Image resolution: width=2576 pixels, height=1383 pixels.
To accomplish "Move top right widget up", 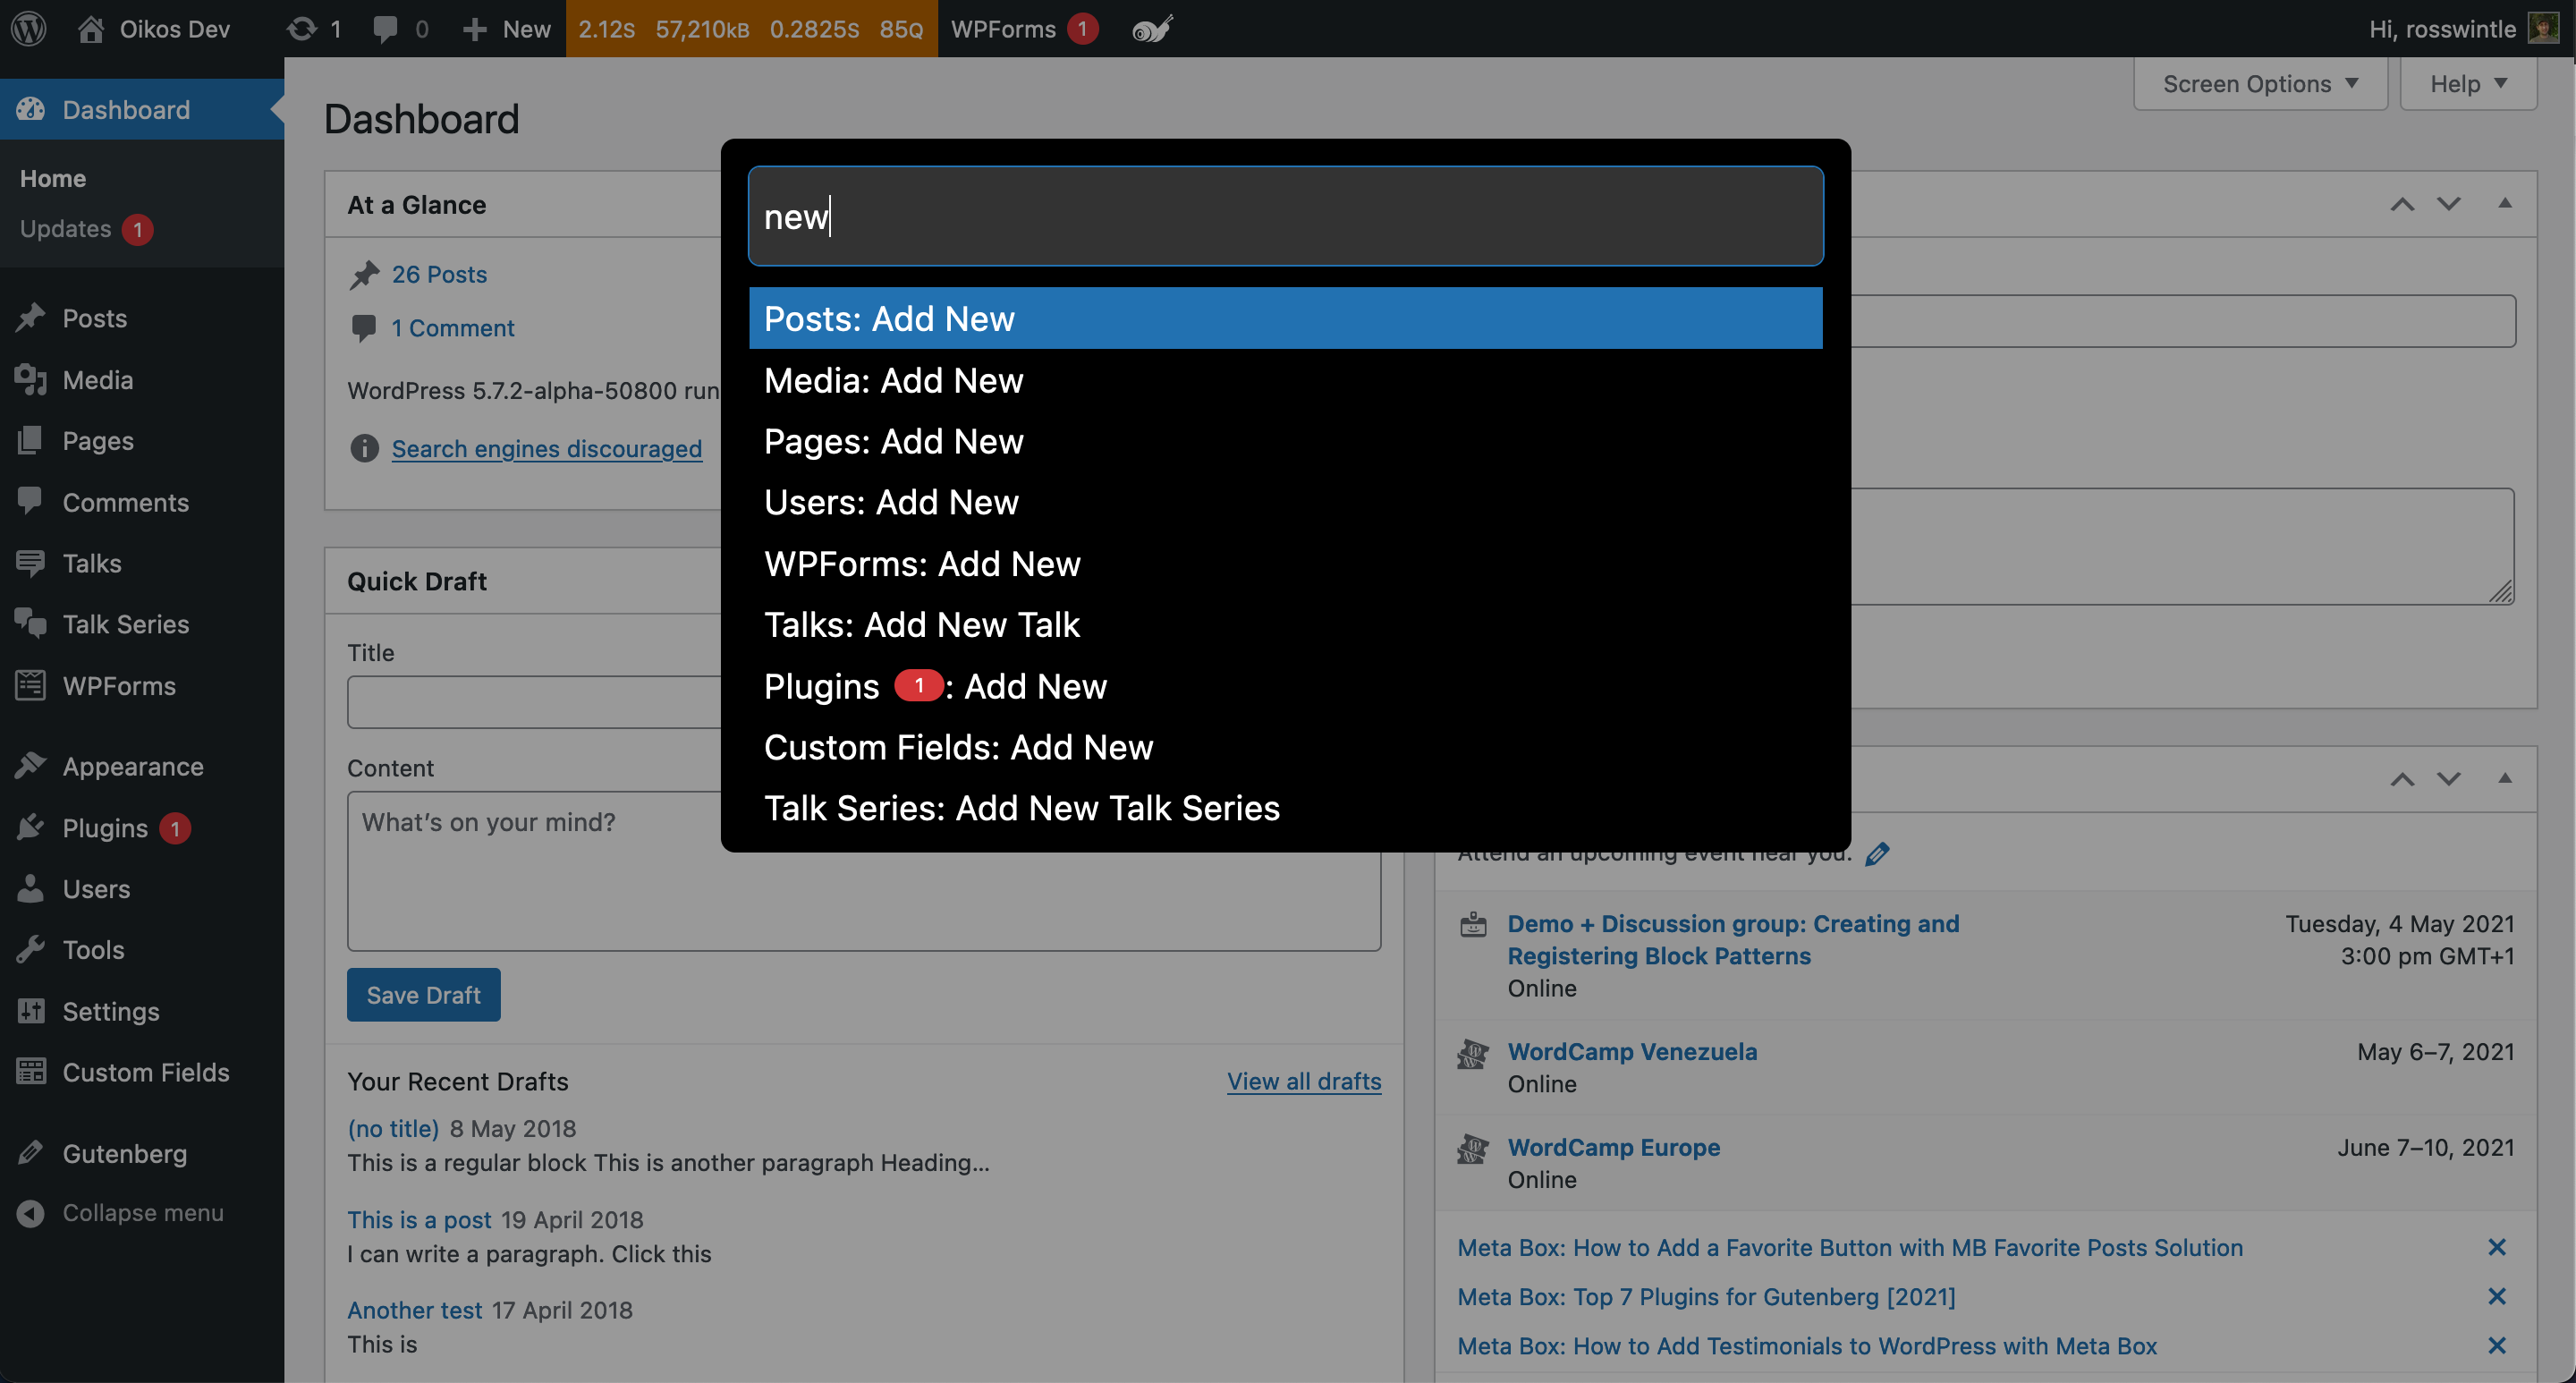I will 2402,204.
